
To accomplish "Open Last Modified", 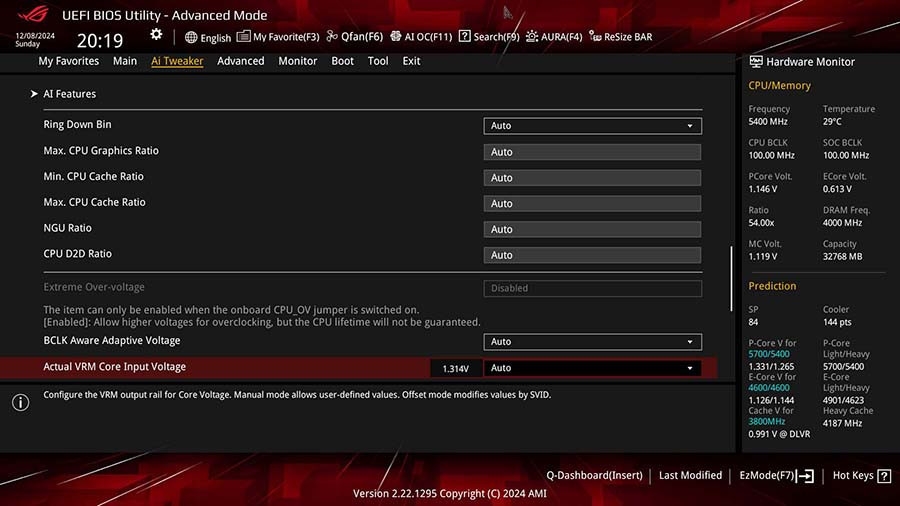I will click(x=690, y=476).
